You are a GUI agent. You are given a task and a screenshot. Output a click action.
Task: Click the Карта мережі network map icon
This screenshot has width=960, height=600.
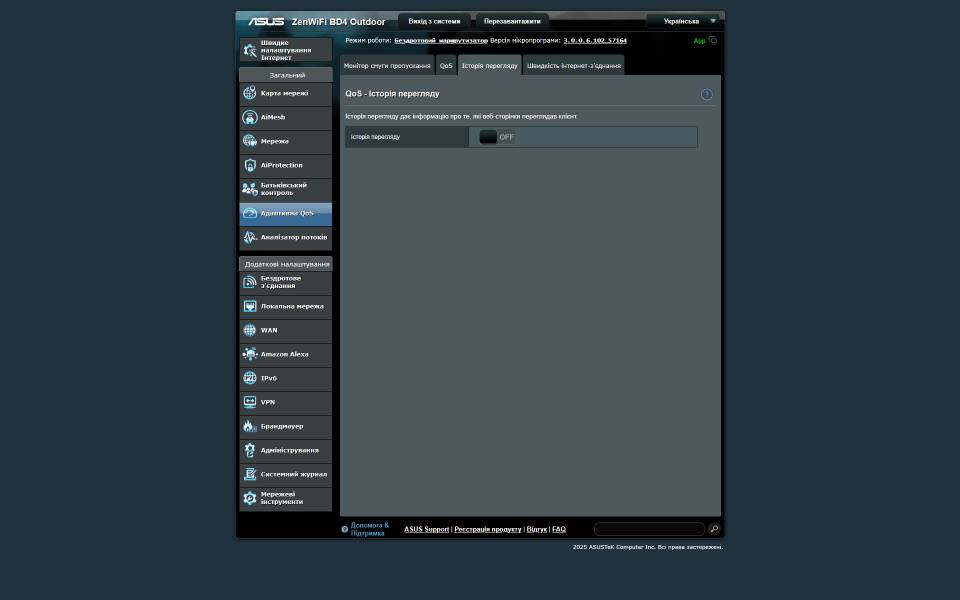(250, 93)
